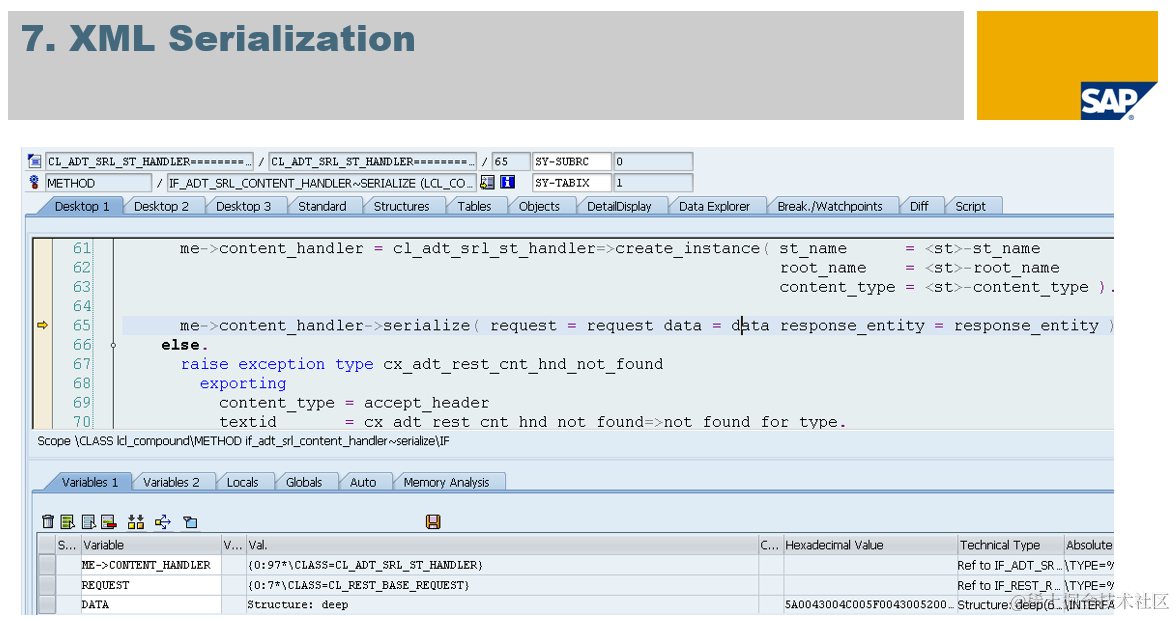1176x618 pixels.
Task: Open the DetailDisplay tab
Action: coord(620,206)
